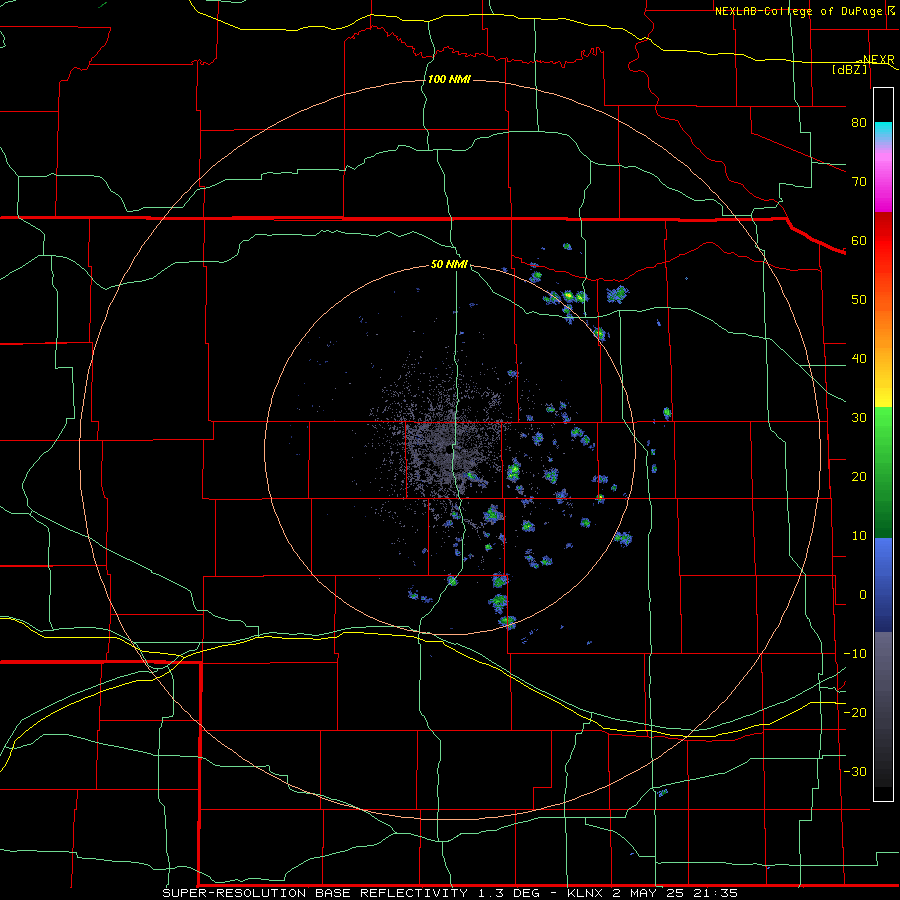Click the 10 value on the dBZ scale
Image resolution: width=900 pixels, height=900 pixels.
[x=859, y=536]
